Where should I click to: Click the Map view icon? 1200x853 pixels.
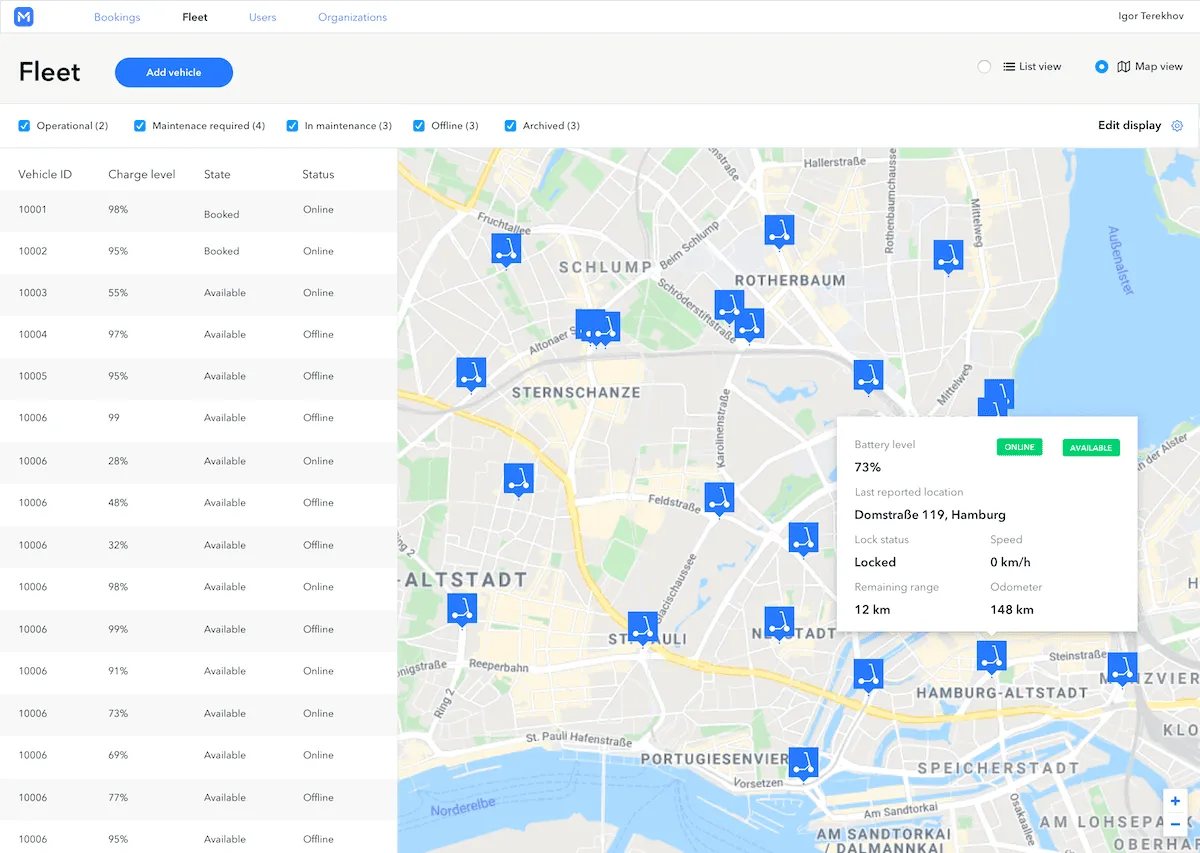(1122, 66)
